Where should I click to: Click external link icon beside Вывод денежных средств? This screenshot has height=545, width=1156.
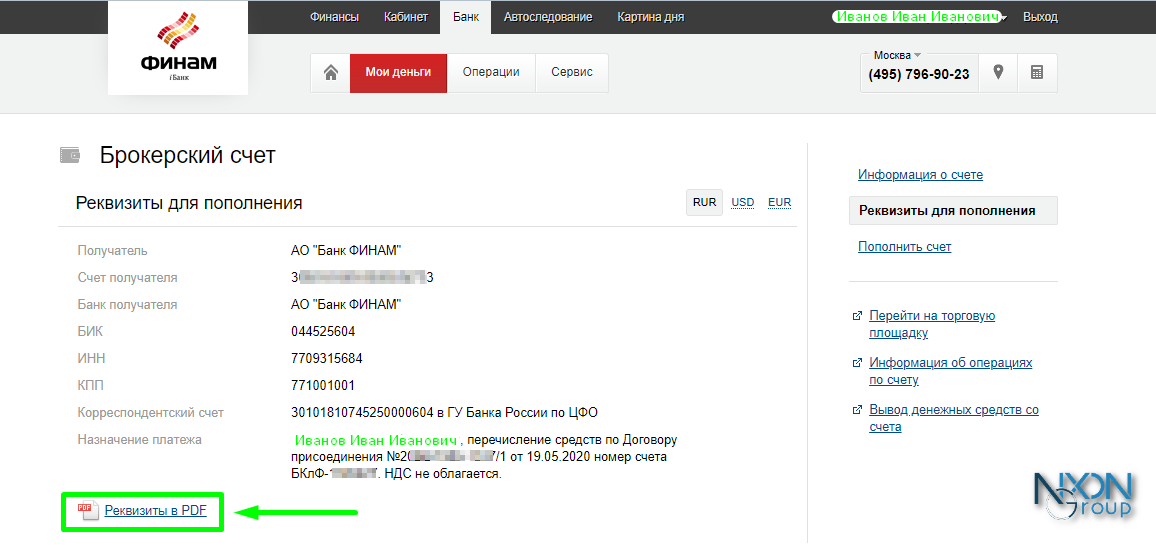(857, 410)
